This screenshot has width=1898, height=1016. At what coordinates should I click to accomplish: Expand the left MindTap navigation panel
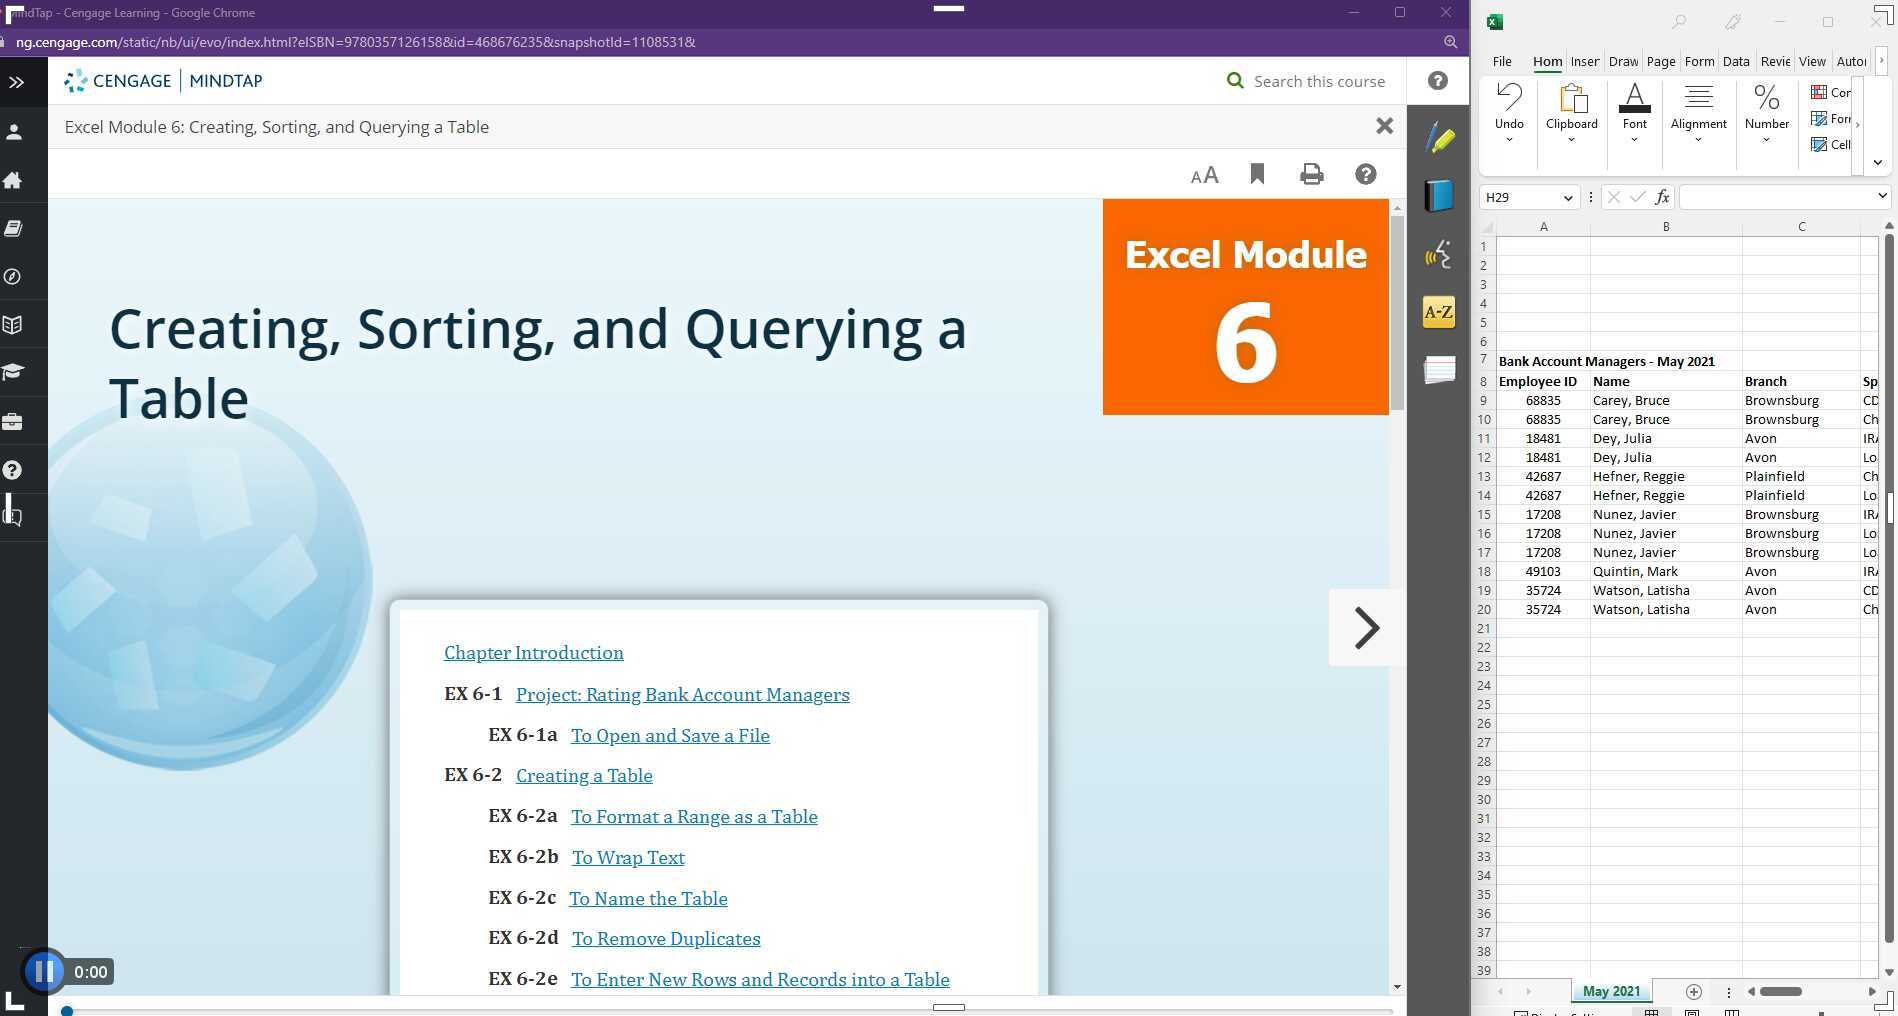[x=16, y=82]
